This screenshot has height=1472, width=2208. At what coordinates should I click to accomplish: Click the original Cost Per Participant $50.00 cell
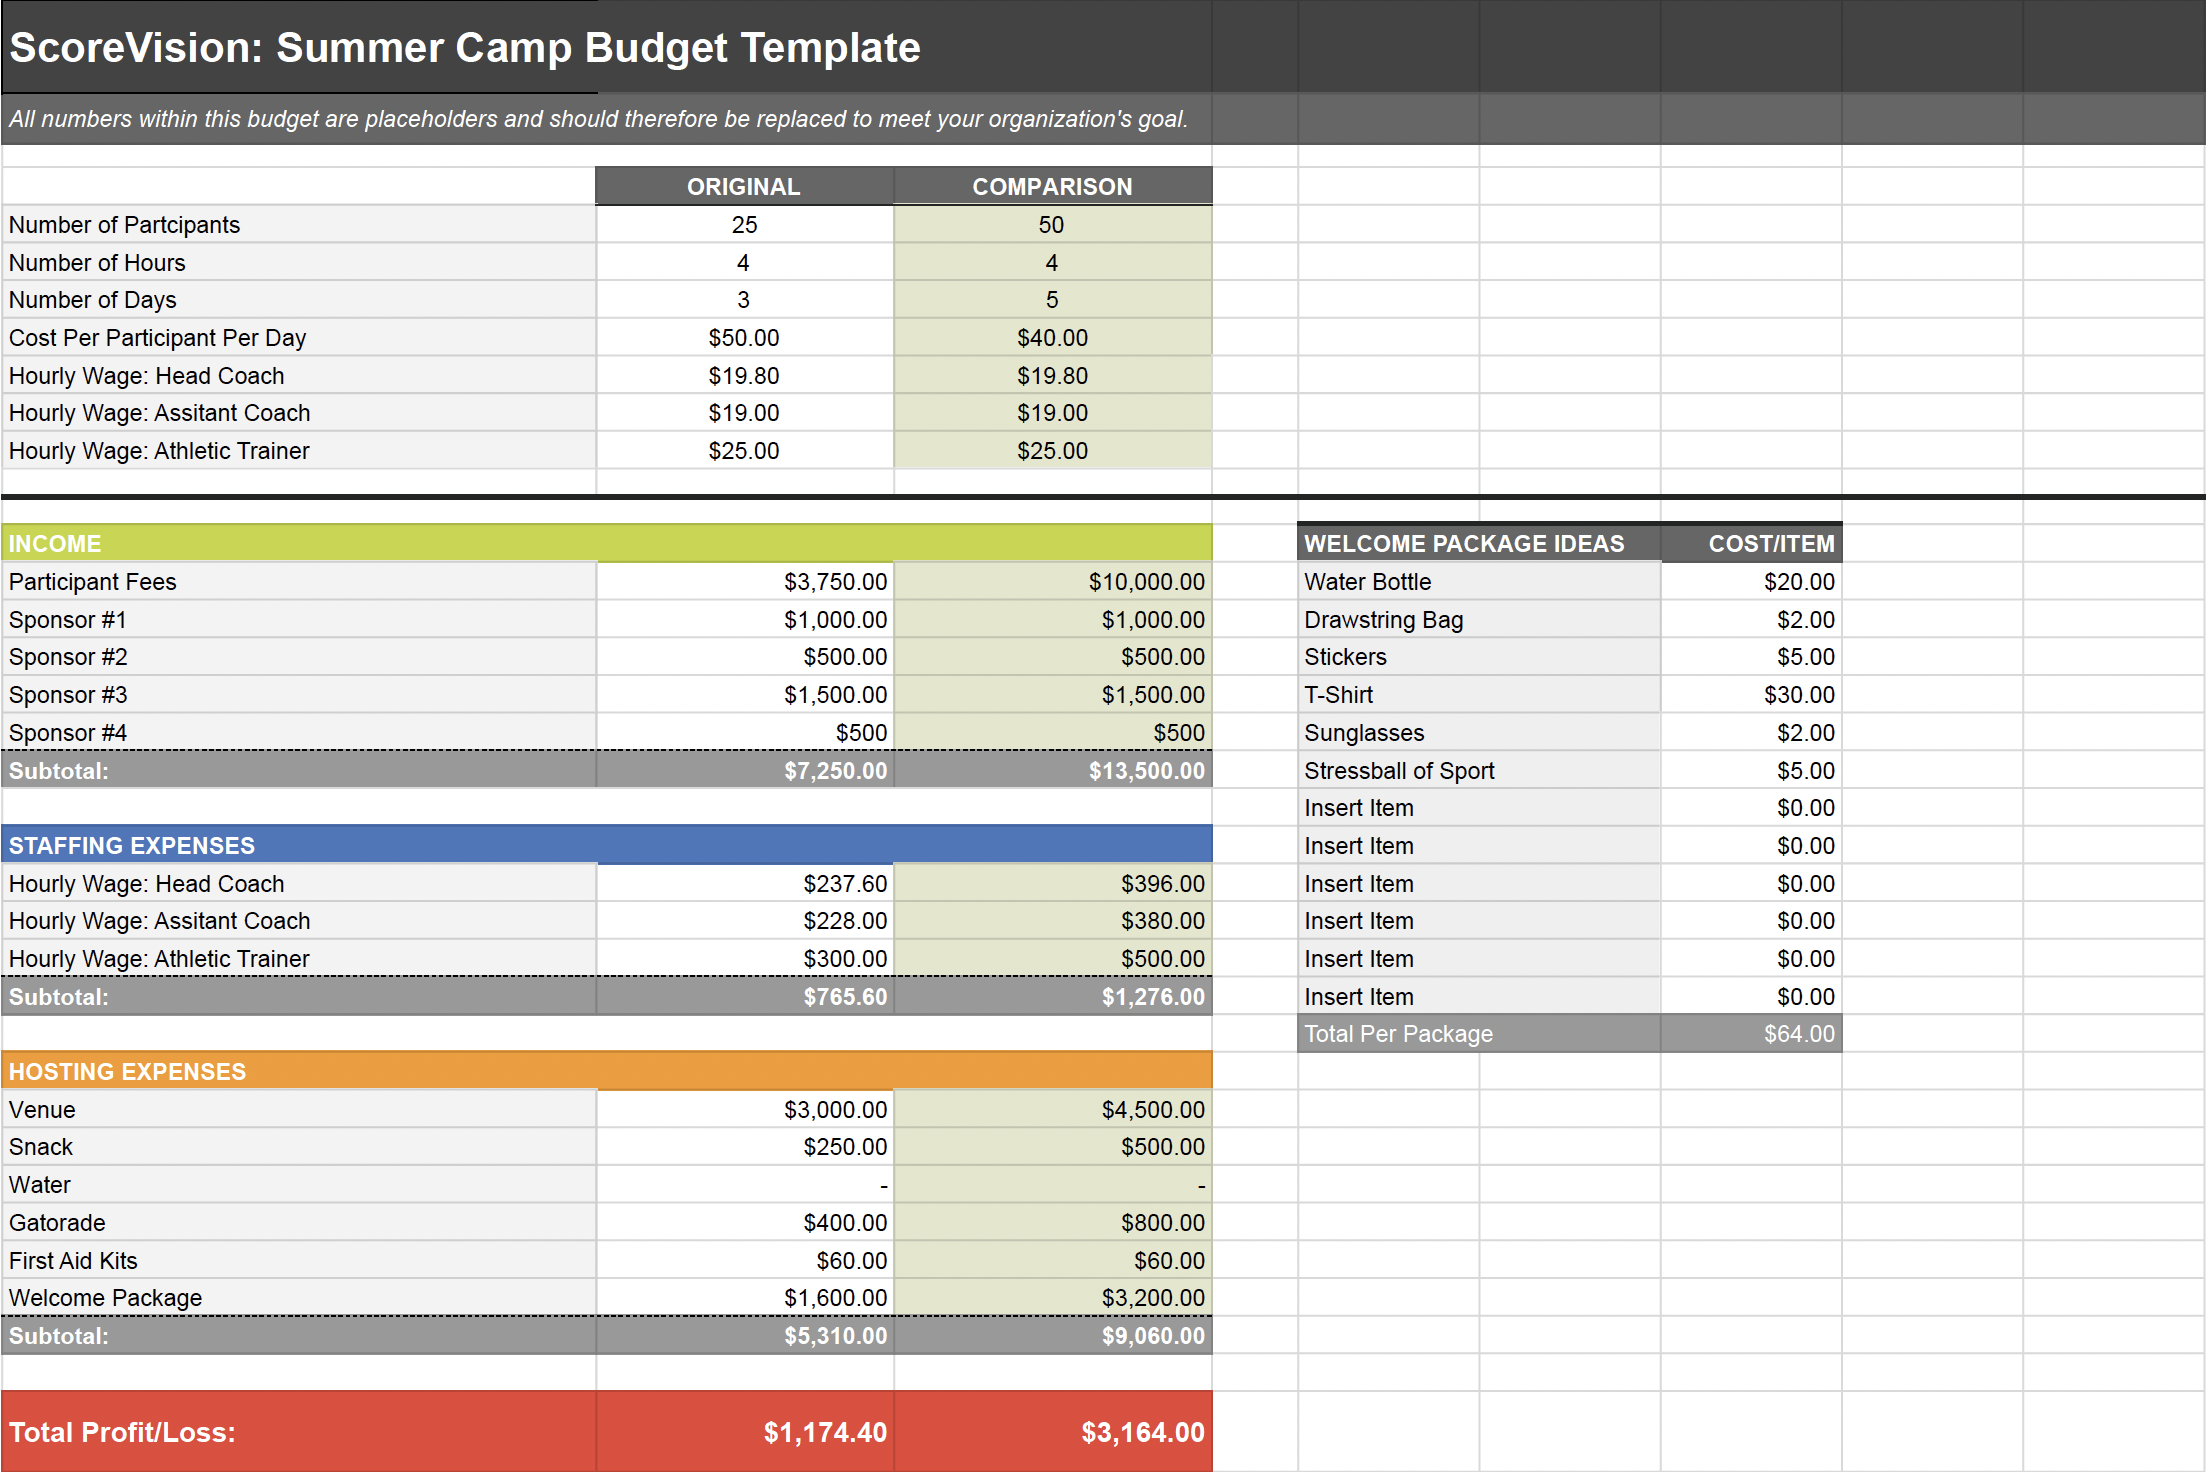point(743,338)
